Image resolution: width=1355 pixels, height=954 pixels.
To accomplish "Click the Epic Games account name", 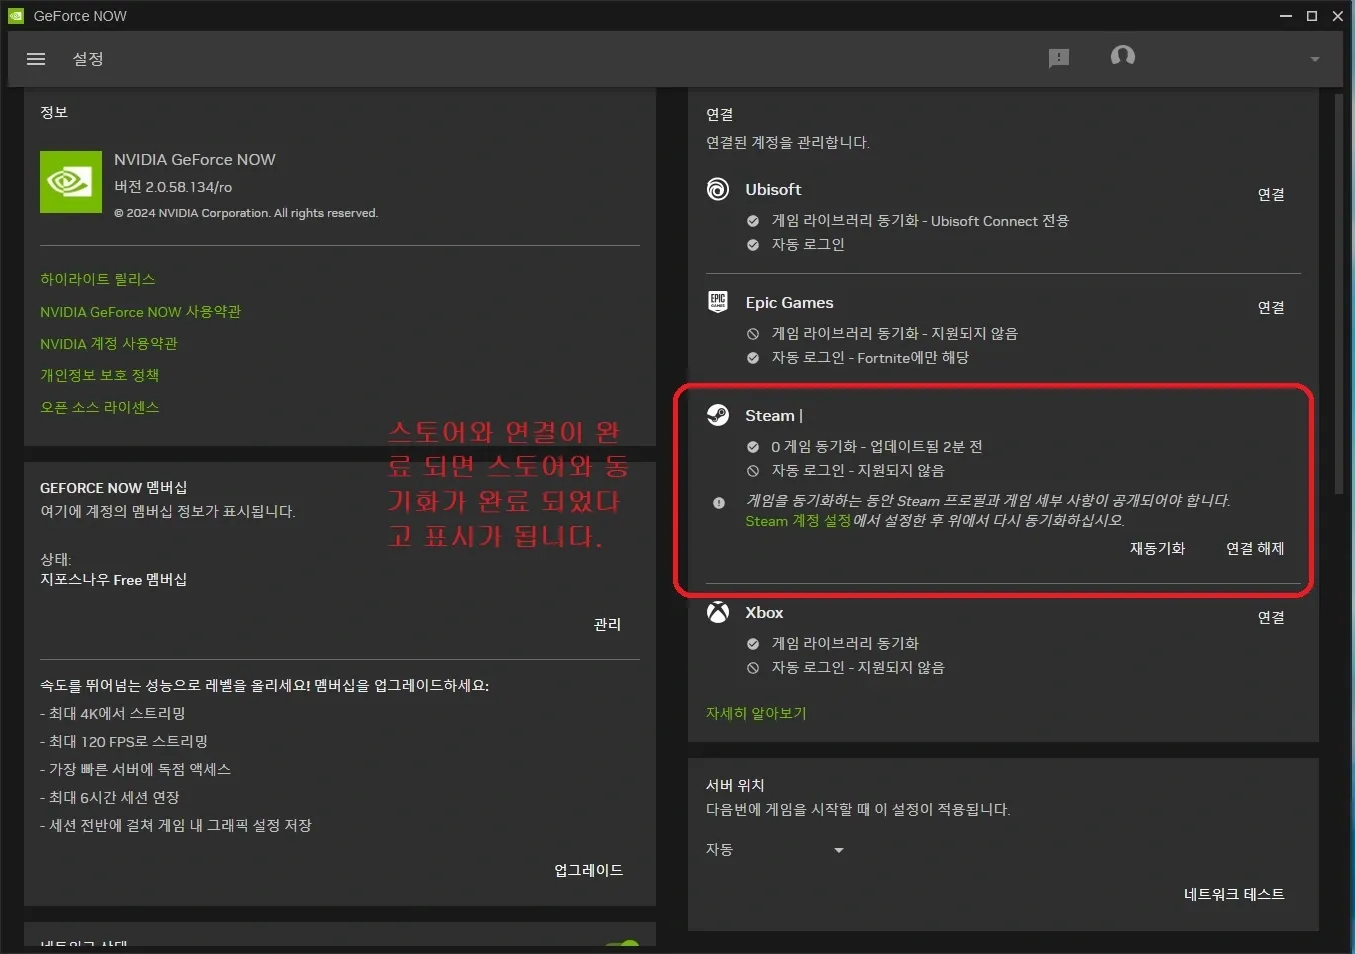I will click(x=789, y=302).
